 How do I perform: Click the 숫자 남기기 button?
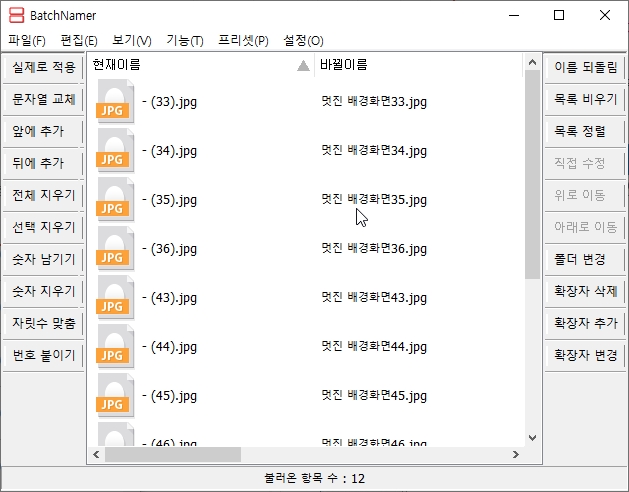tap(43, 259)
